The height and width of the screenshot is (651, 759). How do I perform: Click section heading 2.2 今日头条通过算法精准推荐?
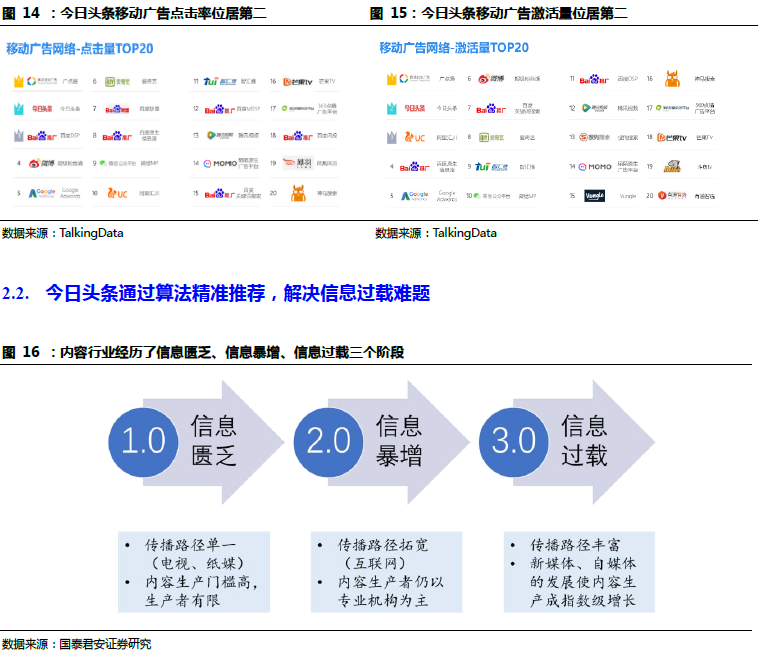216,293
